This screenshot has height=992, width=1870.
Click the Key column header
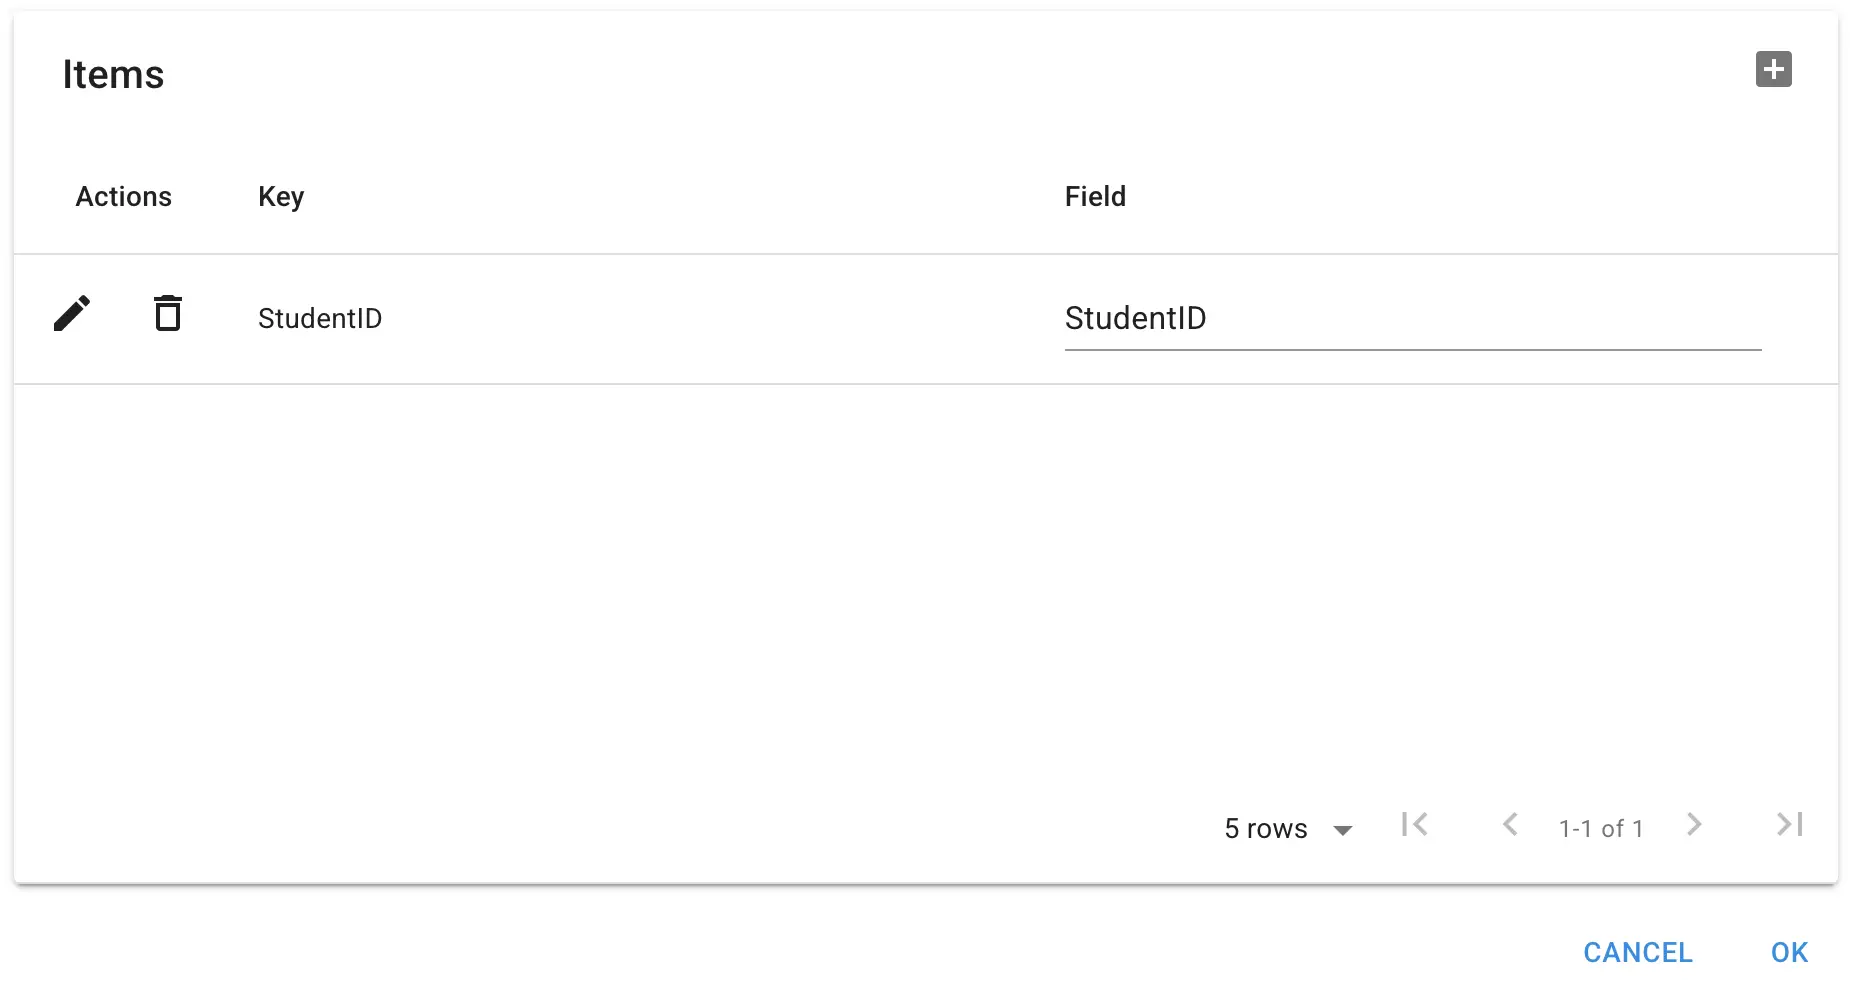tap(281, 197)
